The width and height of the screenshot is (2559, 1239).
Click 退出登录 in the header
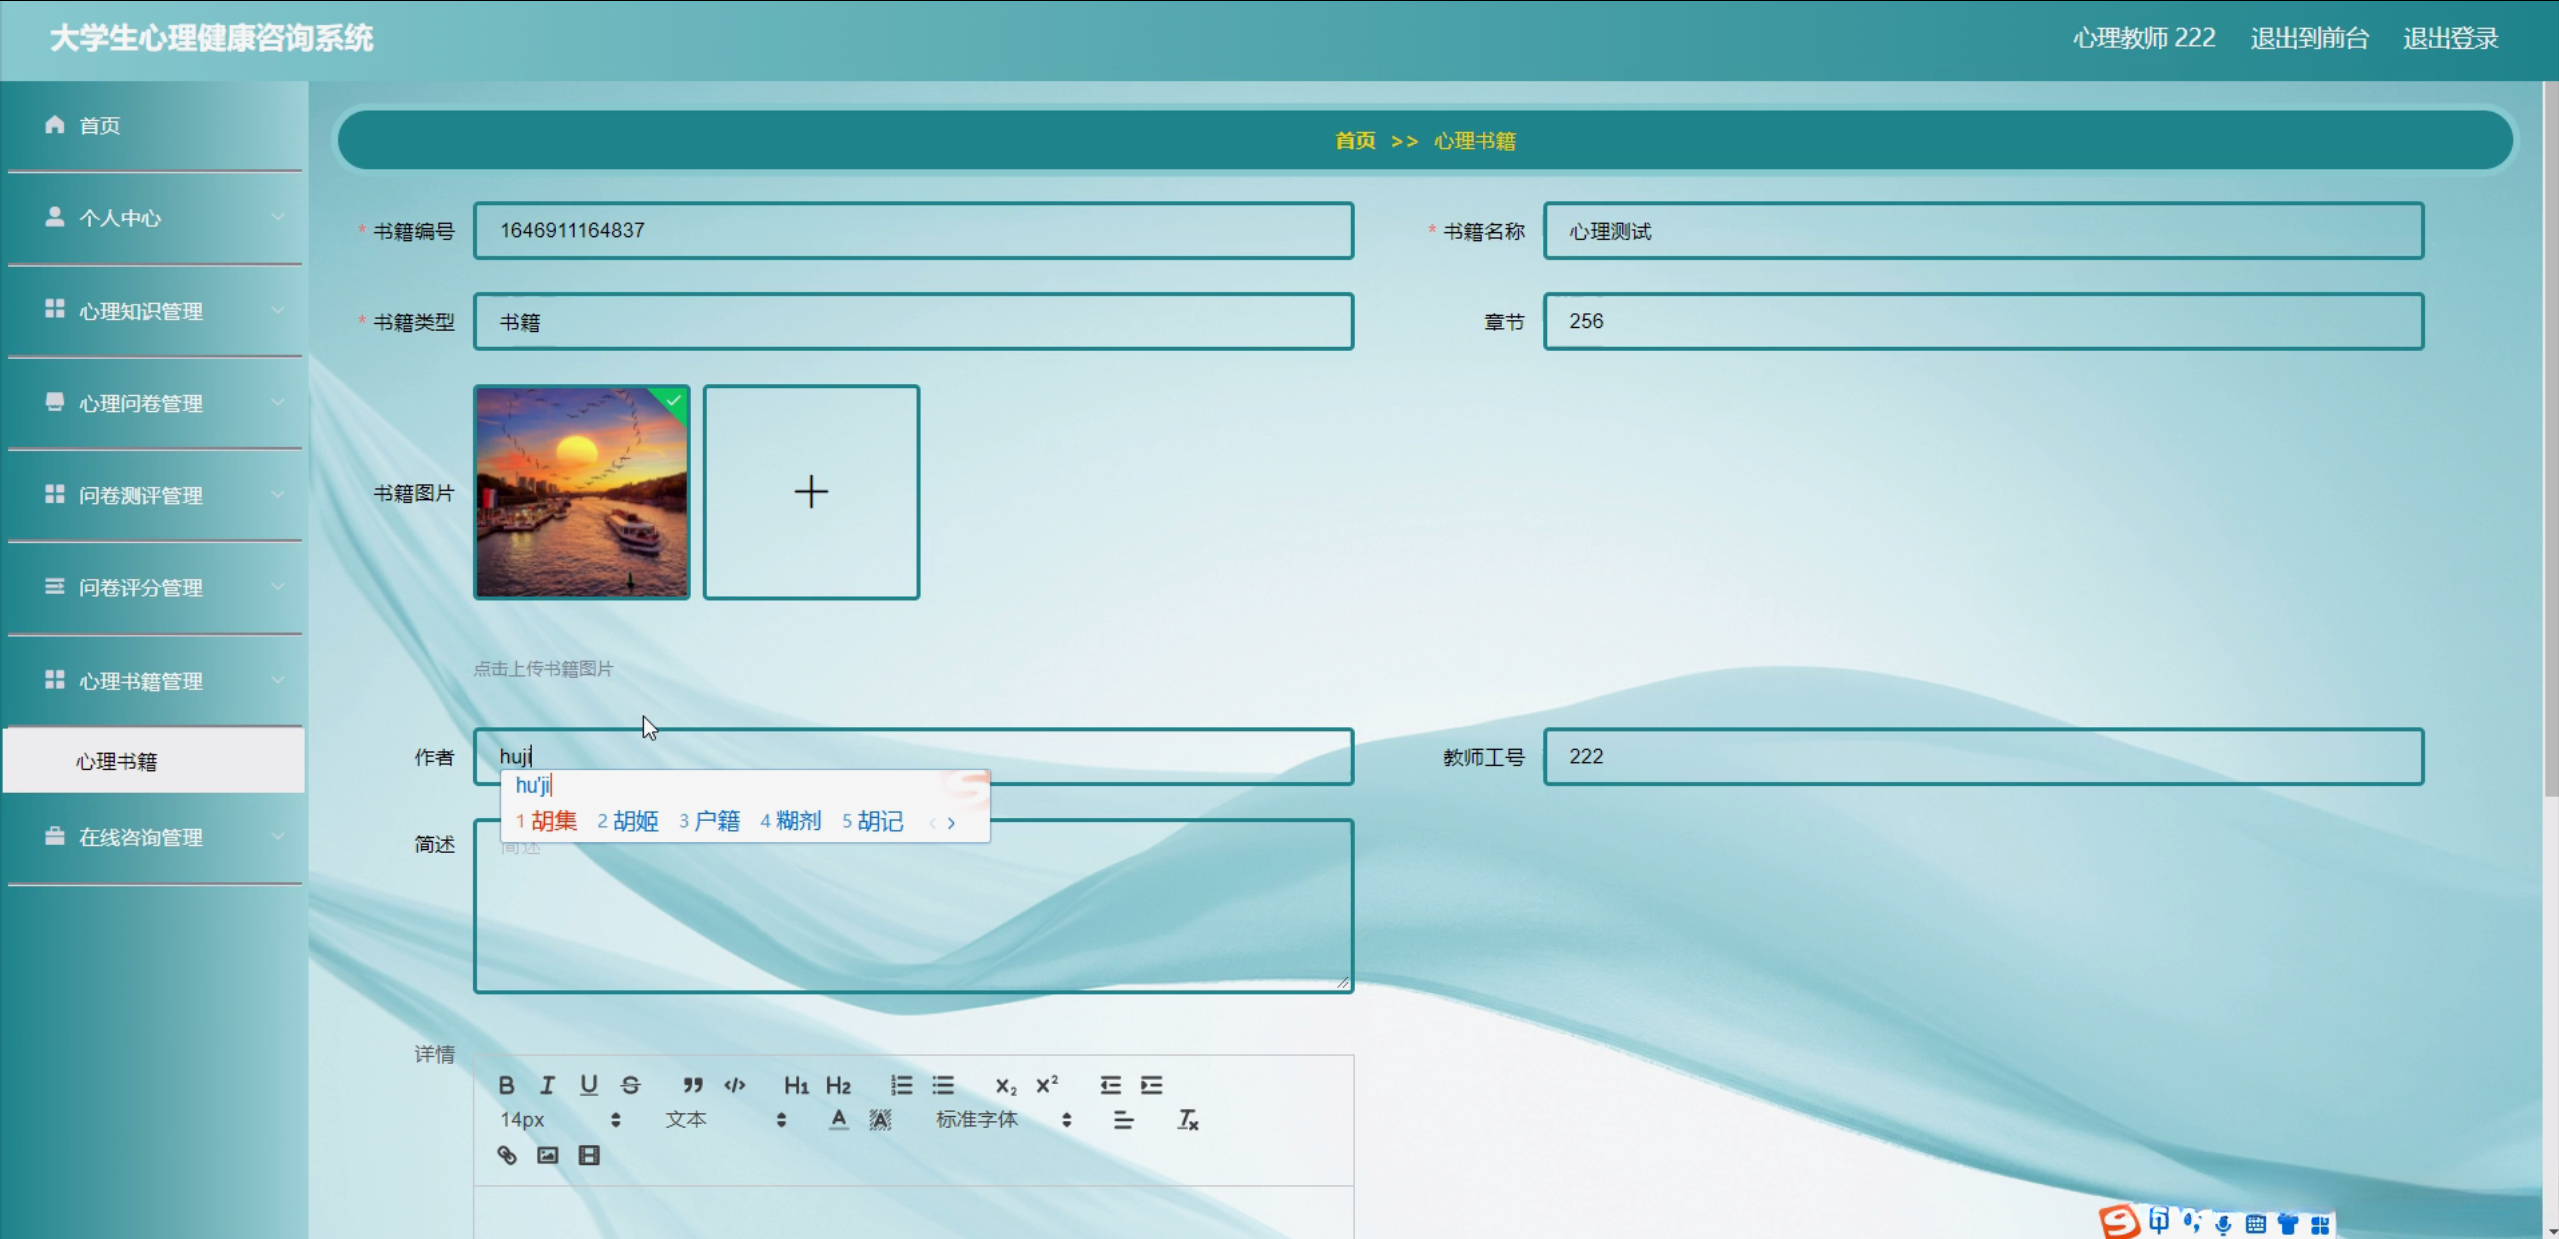click(2450, 38)
